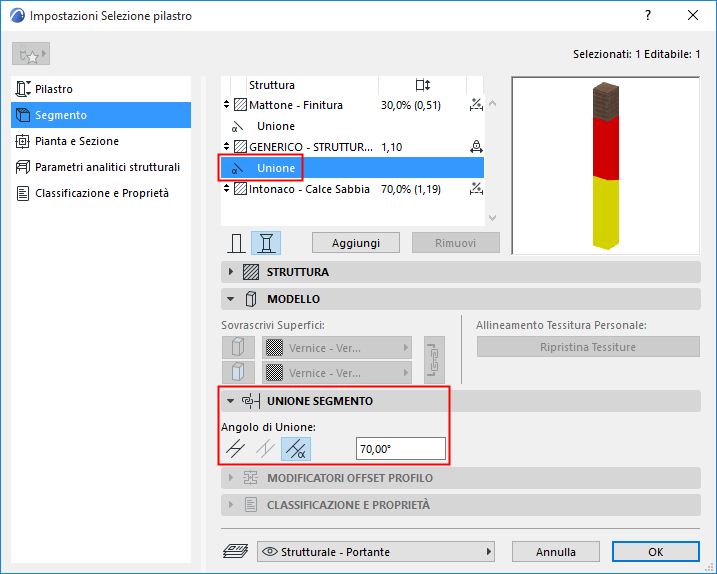
Task: Expand MODIFICATORI OFFSET PROFILO panel
Action: (231, 478)
